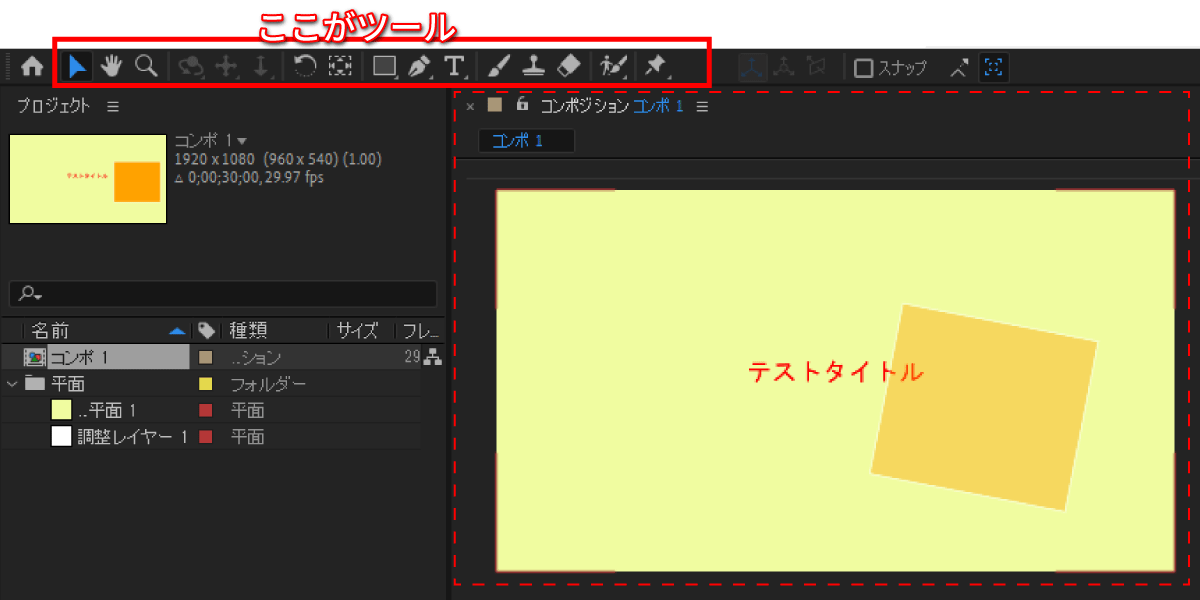Switch to World Axis mode icon
This screenshot has width=1200, height=600.
(x=785, y=67)
